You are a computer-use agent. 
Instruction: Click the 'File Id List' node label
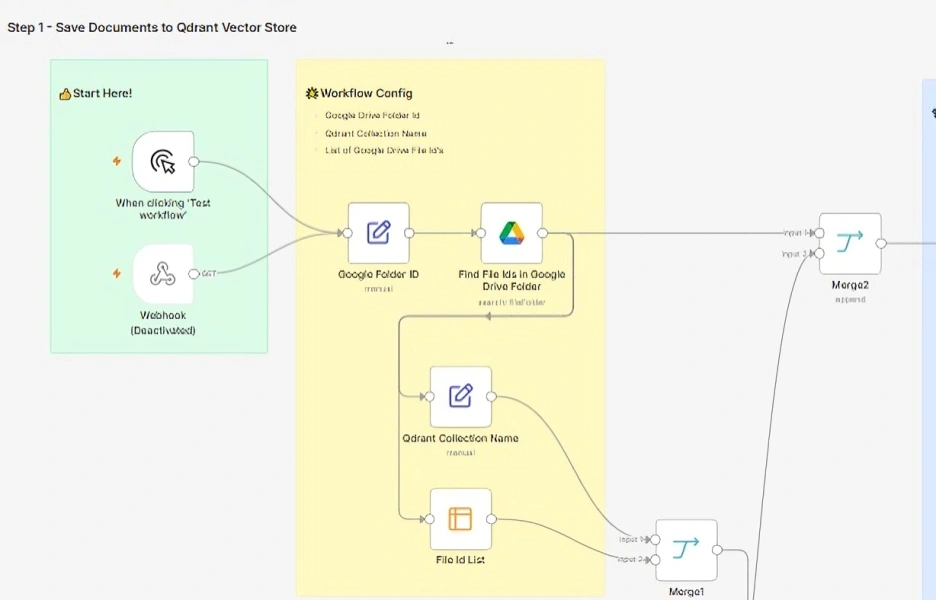pos(460,560)
